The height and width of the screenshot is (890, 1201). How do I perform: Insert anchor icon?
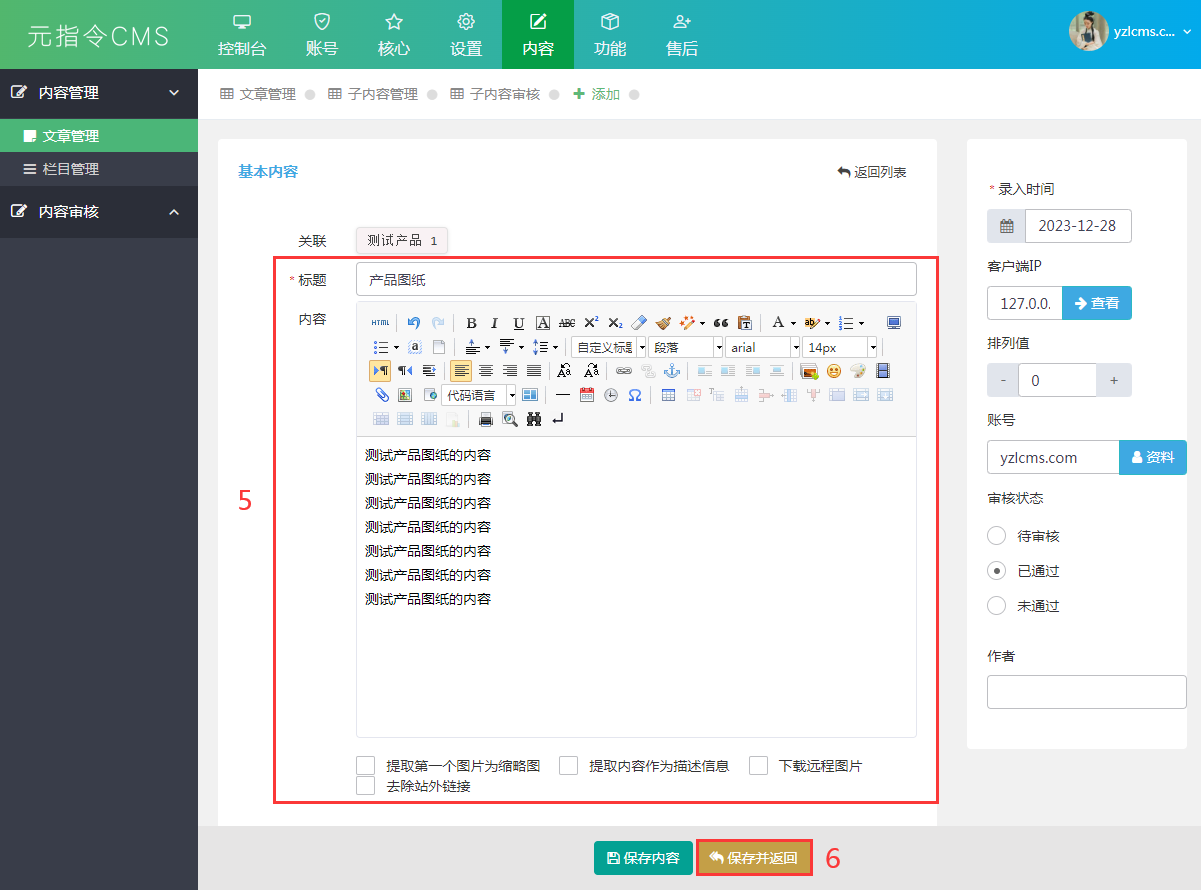click(x=672, y=371)
